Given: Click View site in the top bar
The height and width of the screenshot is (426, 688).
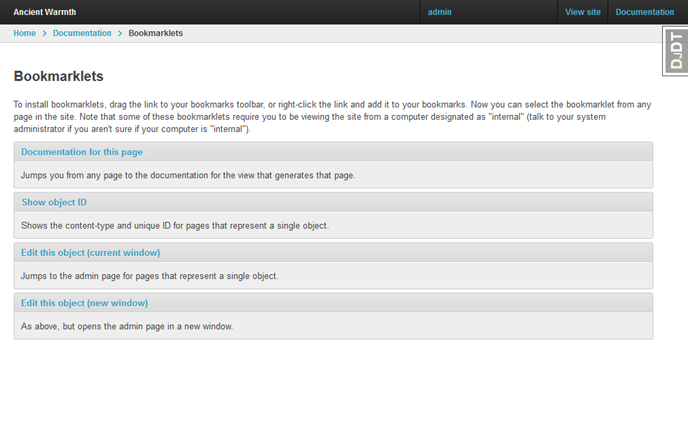Looking at the screenshot, I should tap(583, 12).
